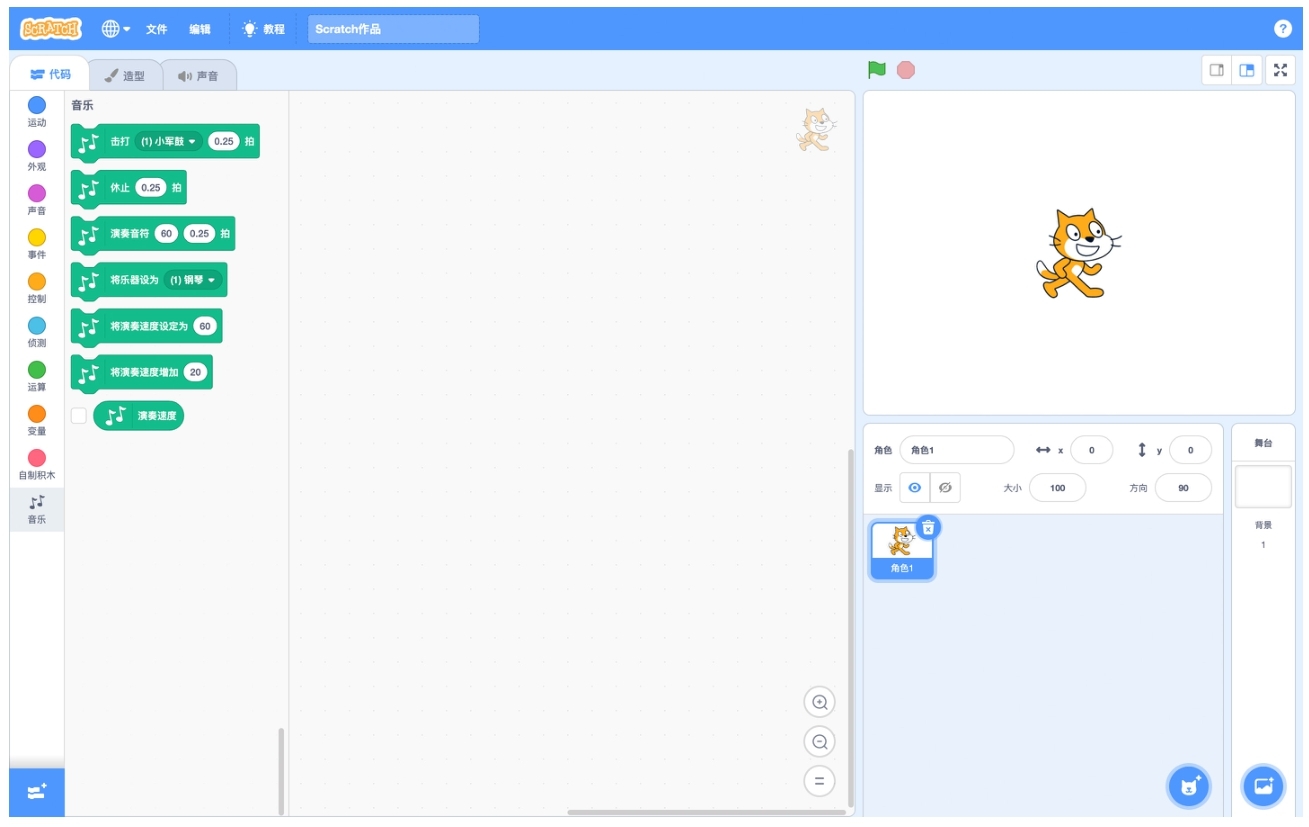The image size is (1309, 827).
Task: Select the 音乐 extension category
Action: pos(37,509)
